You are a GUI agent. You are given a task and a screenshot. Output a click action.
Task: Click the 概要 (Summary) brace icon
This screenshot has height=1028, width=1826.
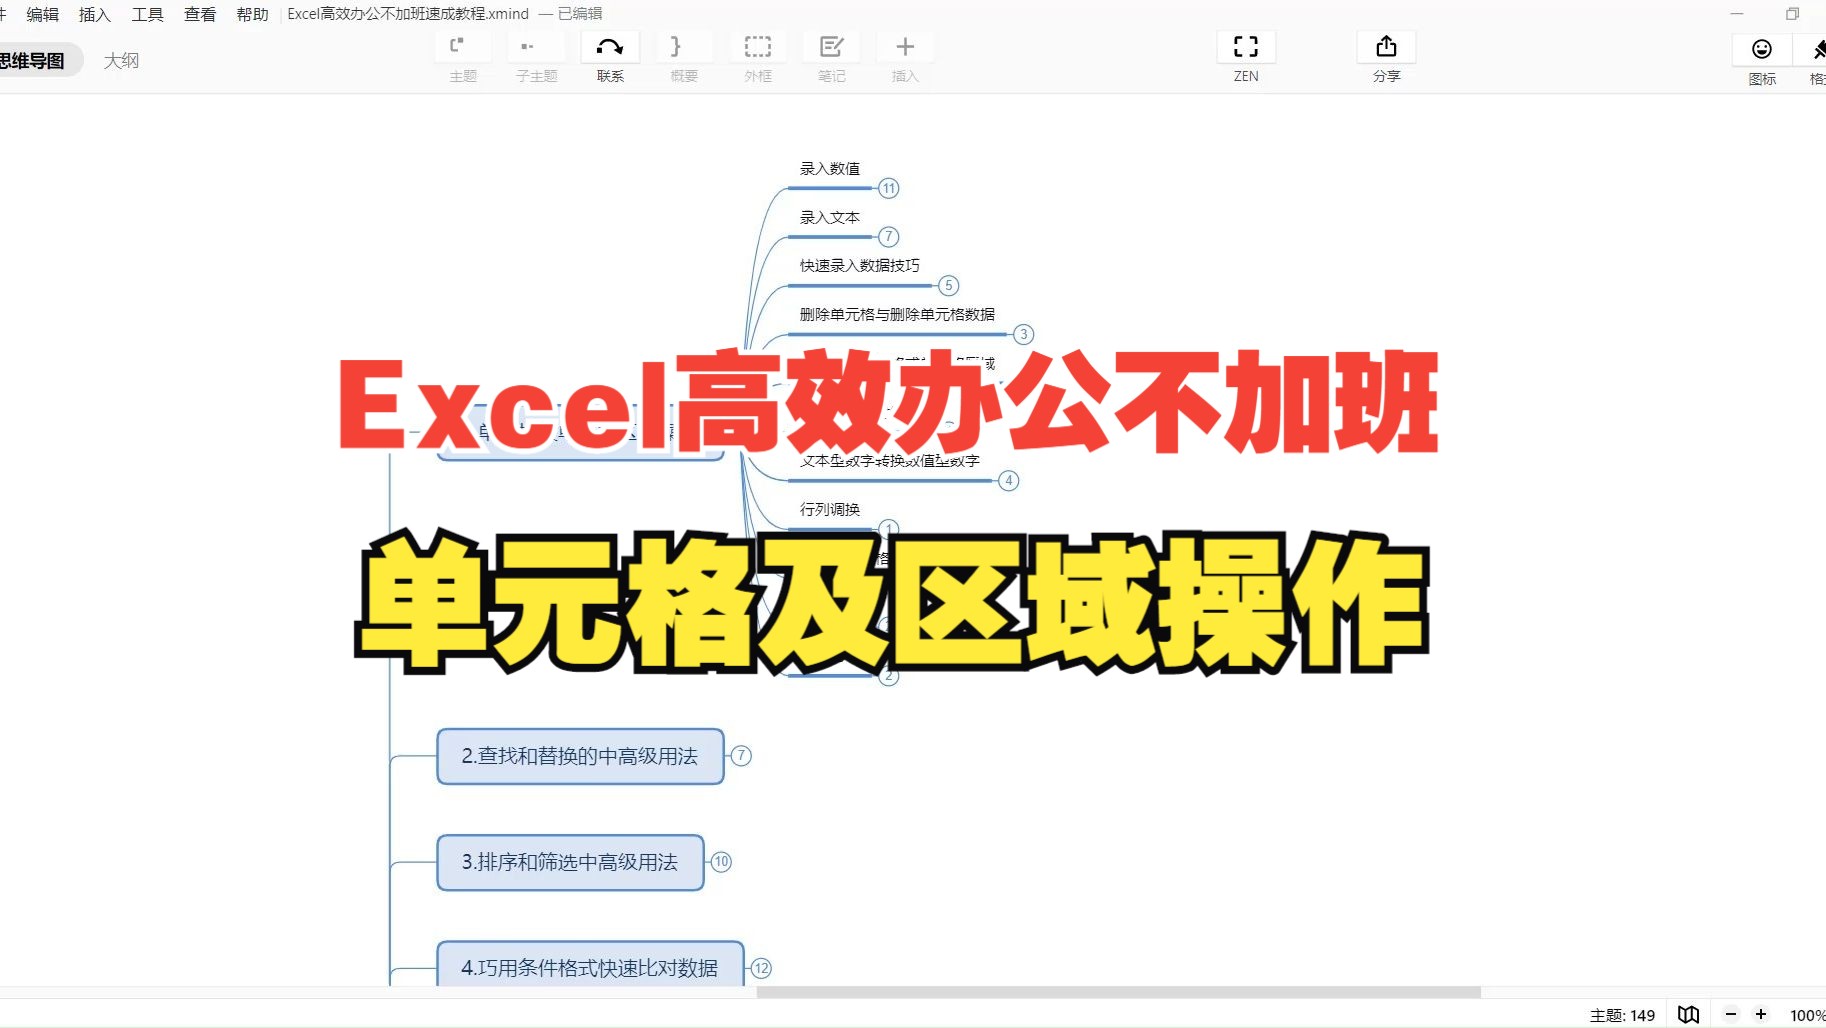[684, 47]
